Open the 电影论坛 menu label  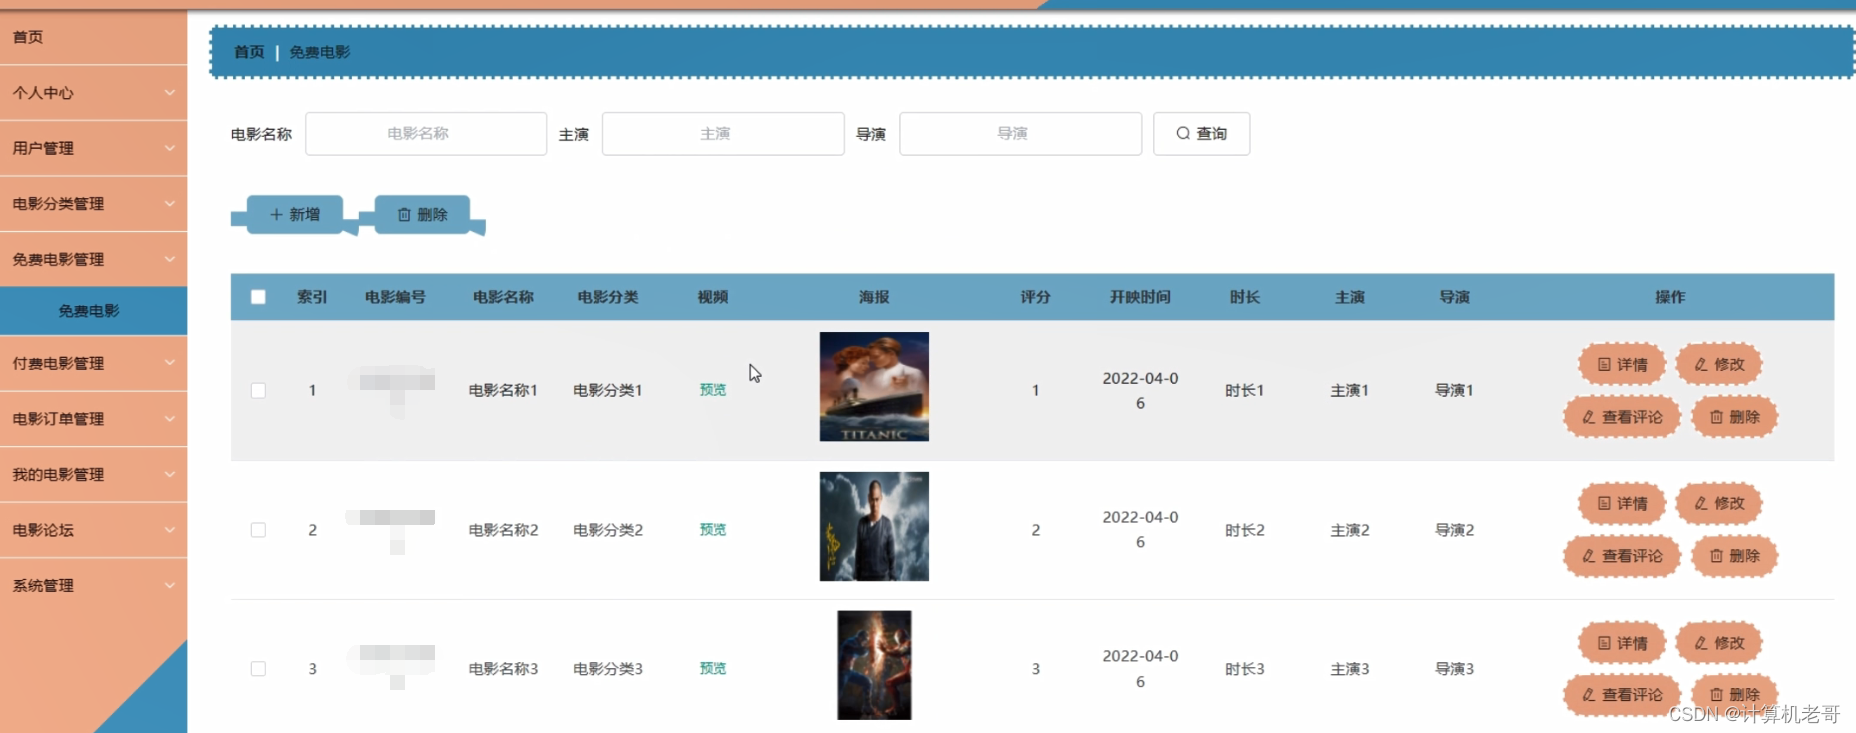pyautogui.click(x=43, y=530)
